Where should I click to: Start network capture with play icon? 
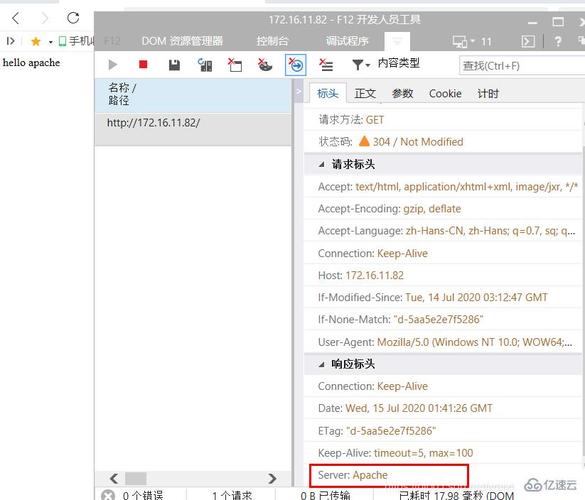[112, 65]
